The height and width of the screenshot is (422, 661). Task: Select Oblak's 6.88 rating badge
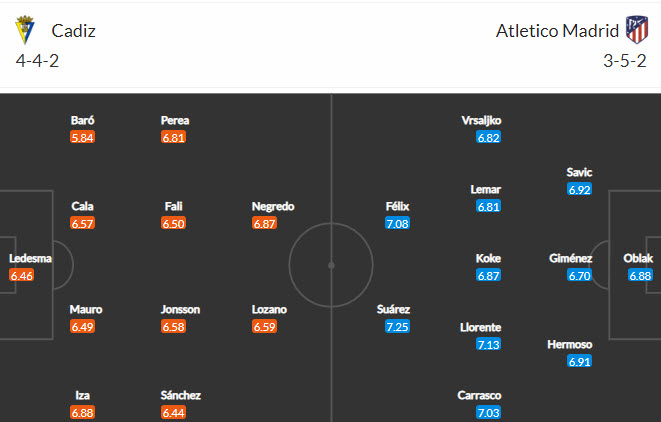pyautogui.click(x=640, y=275)
